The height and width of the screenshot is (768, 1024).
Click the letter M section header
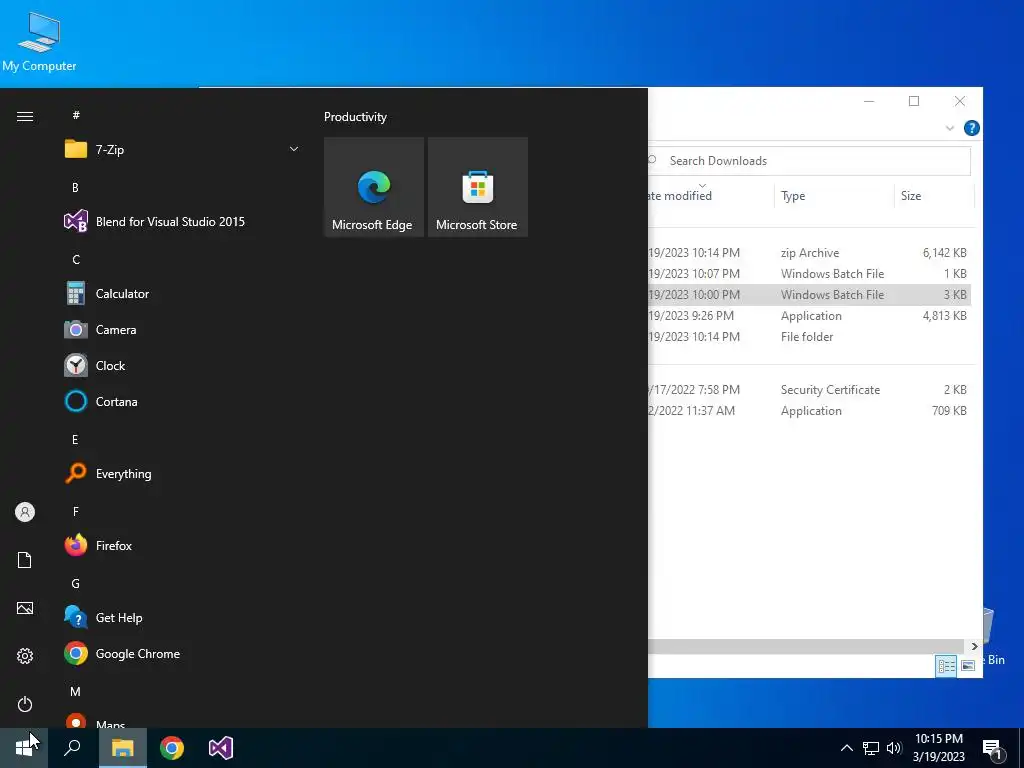tap(76, 691)
